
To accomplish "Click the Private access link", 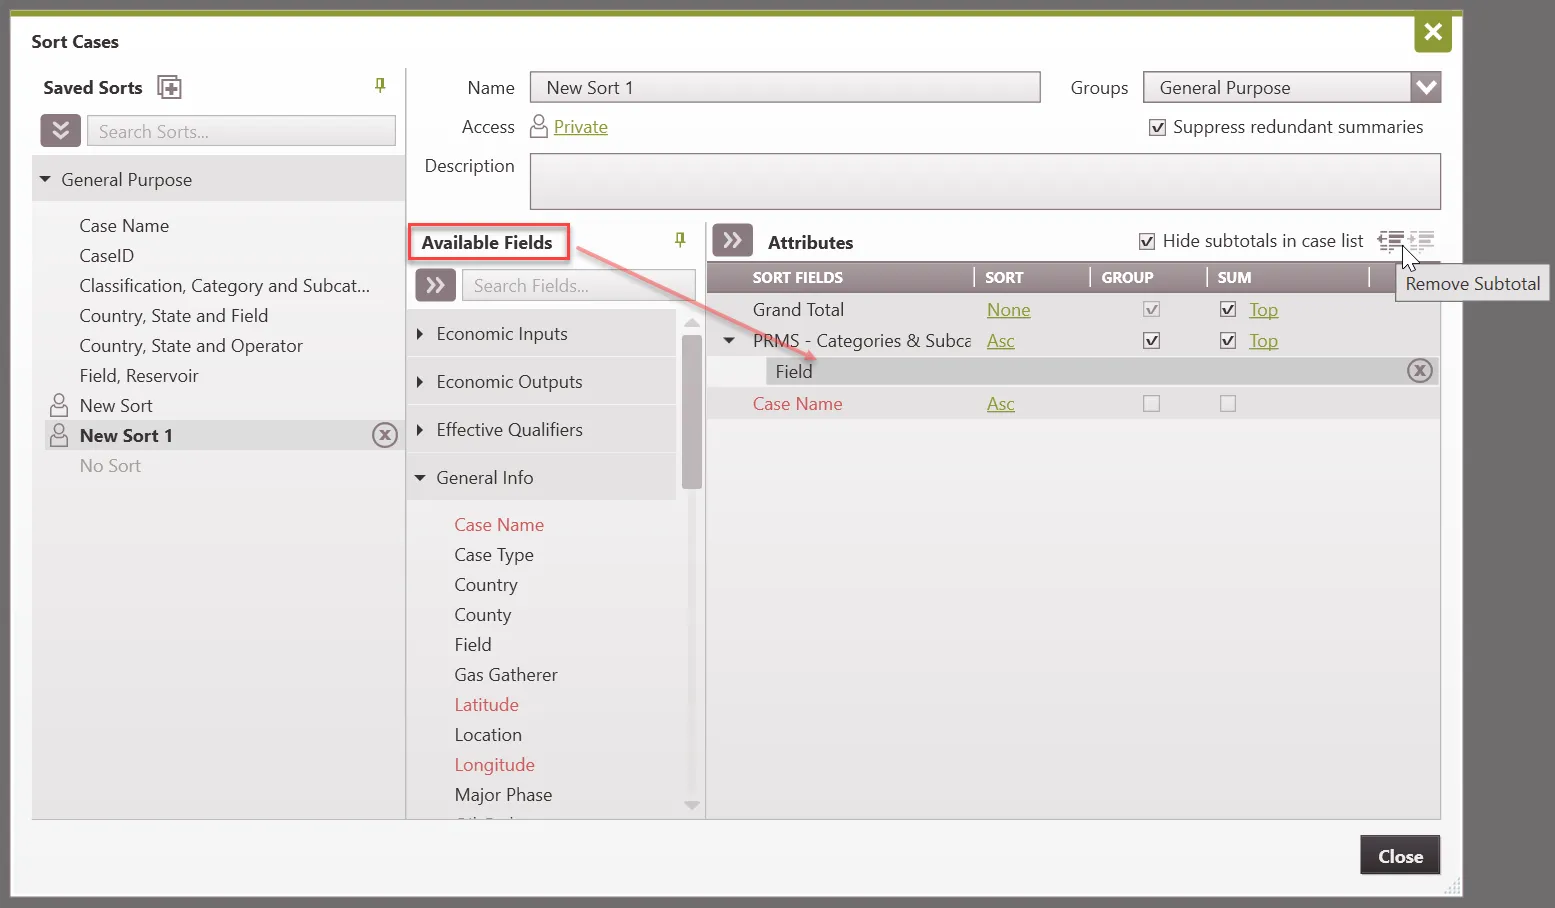I will pyautogui.click(x=580, y=127).
